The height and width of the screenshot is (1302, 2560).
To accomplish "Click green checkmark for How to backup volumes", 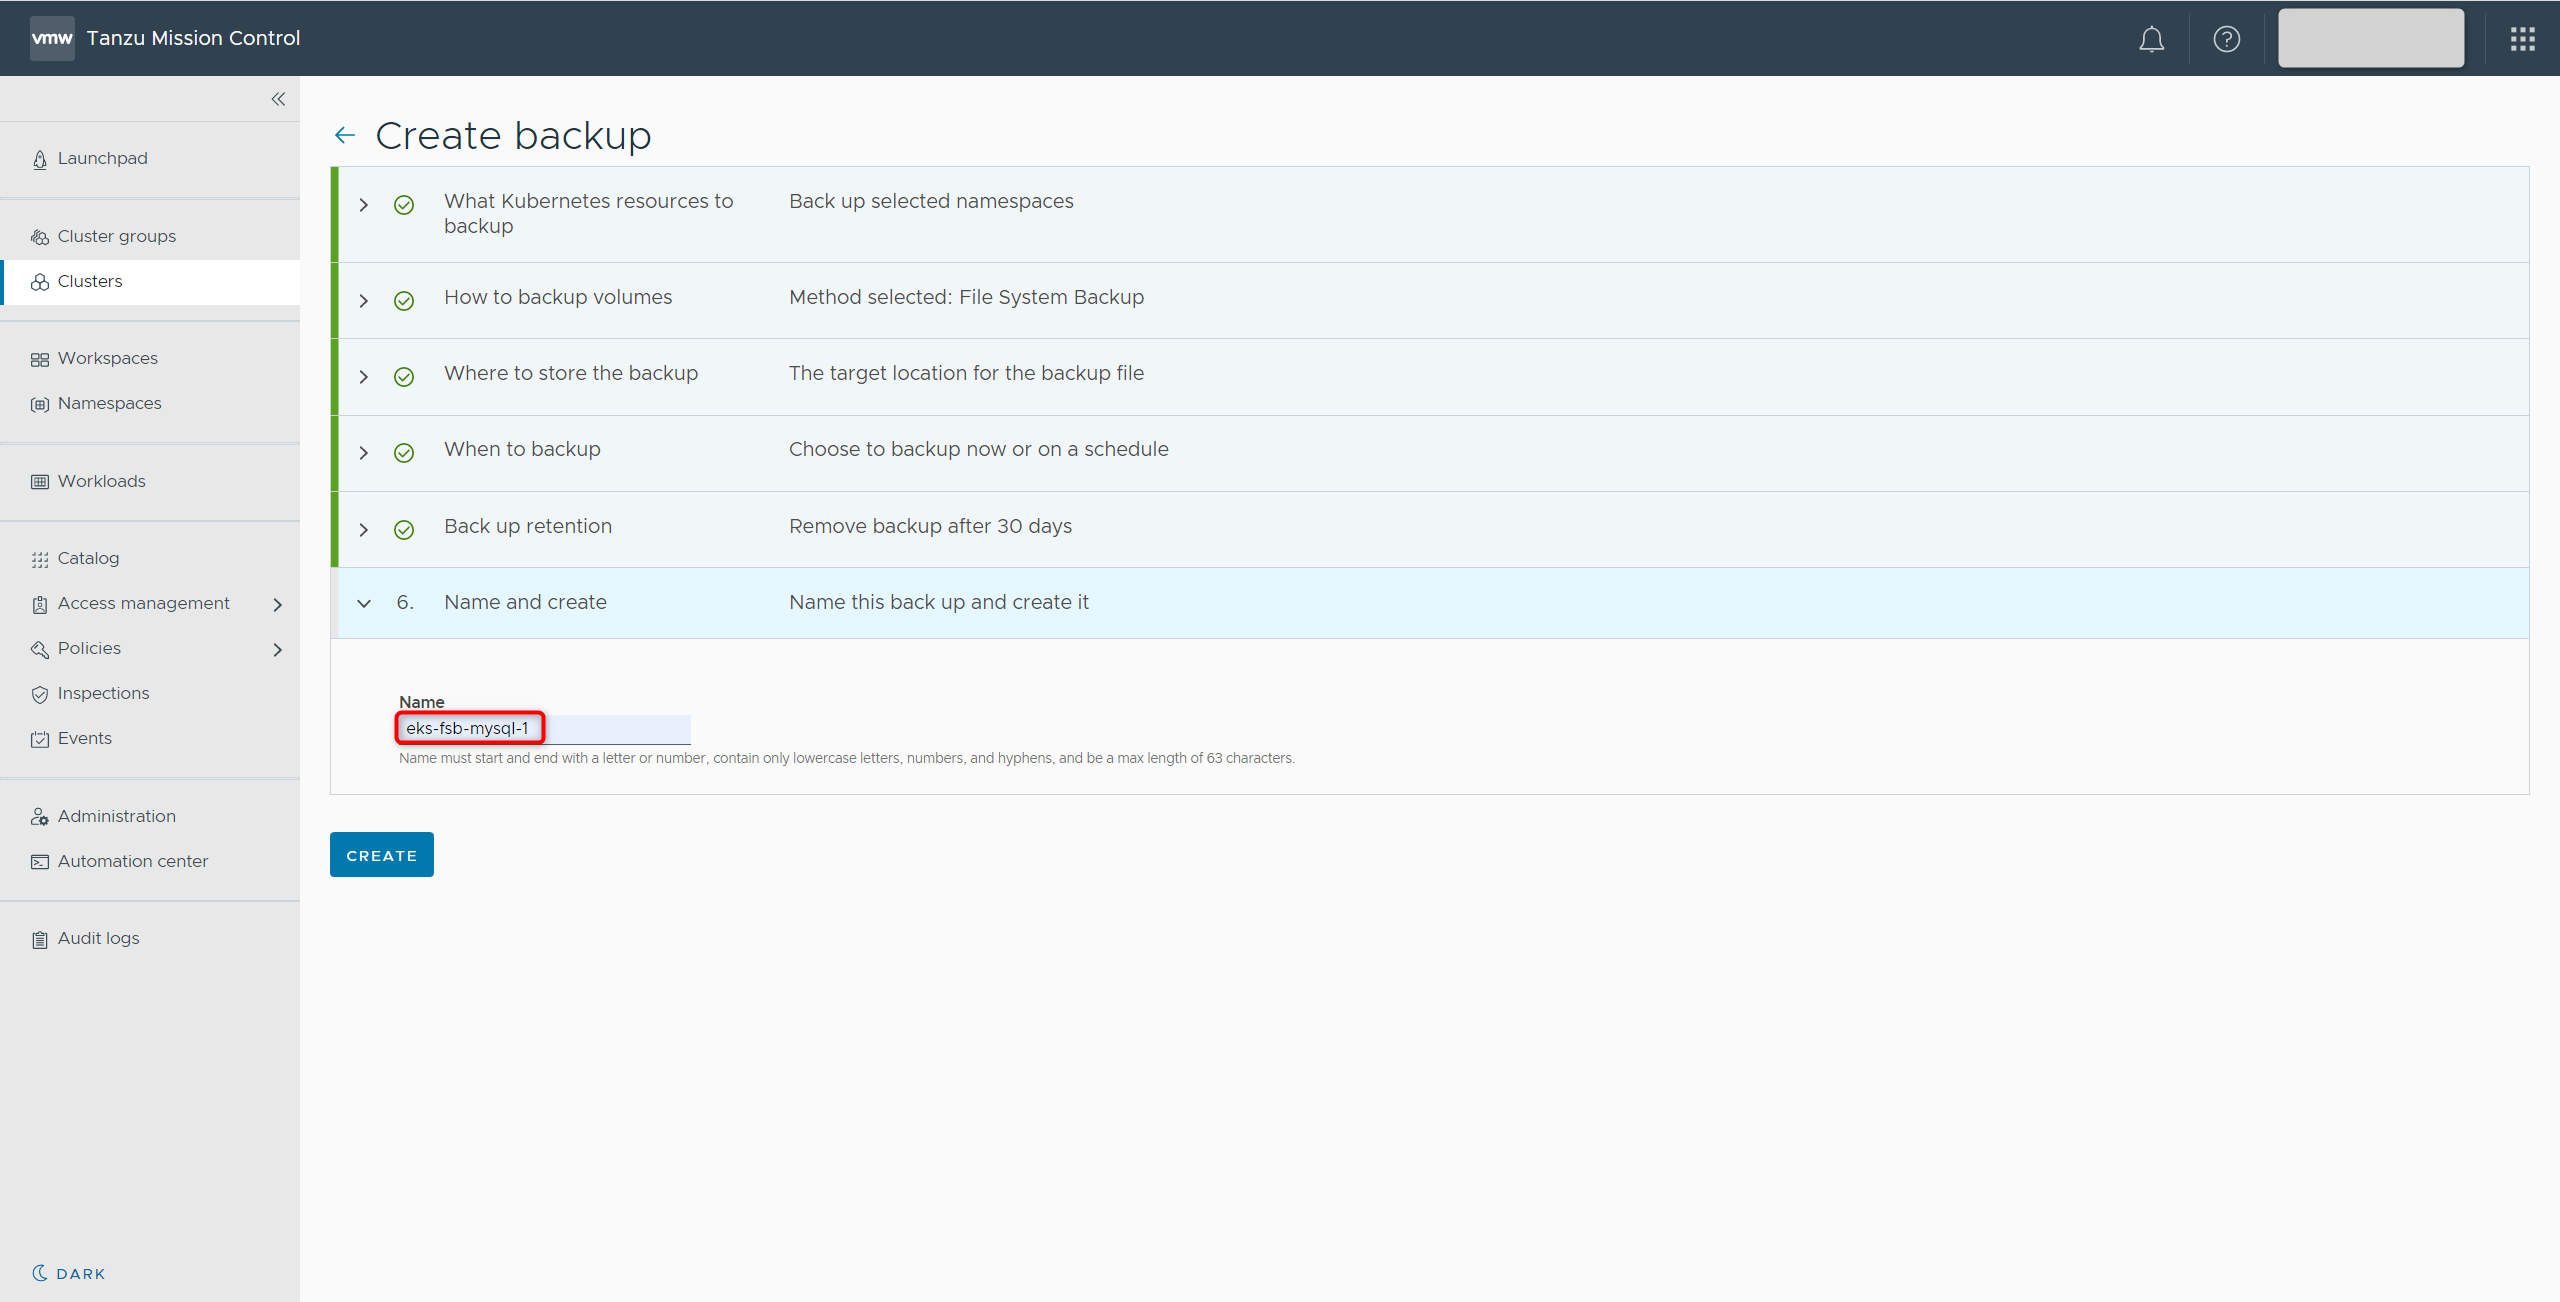I will [404, 301].
